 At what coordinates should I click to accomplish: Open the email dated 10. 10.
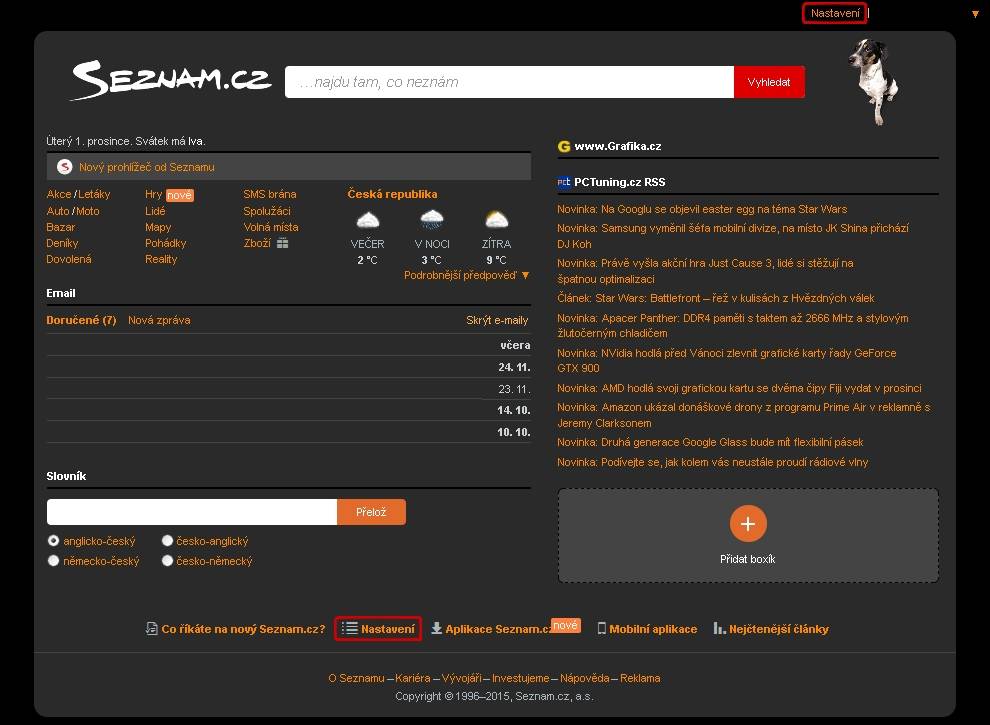pos(289,432)
